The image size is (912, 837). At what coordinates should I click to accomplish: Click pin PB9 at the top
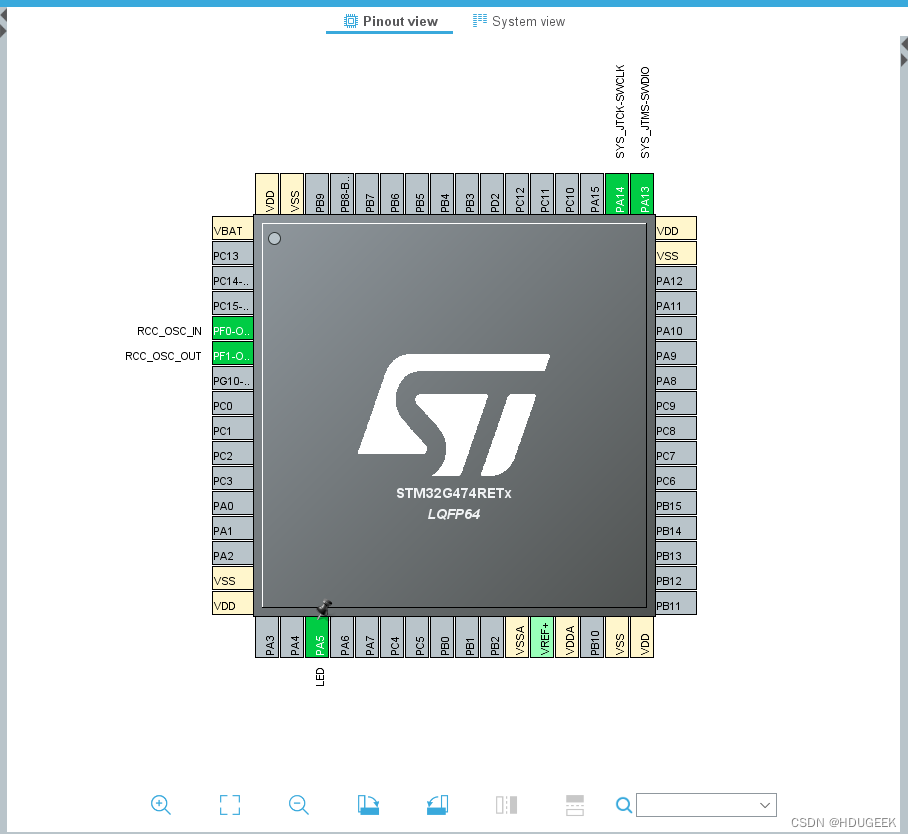pyautogui.click(x=318, y=194)
